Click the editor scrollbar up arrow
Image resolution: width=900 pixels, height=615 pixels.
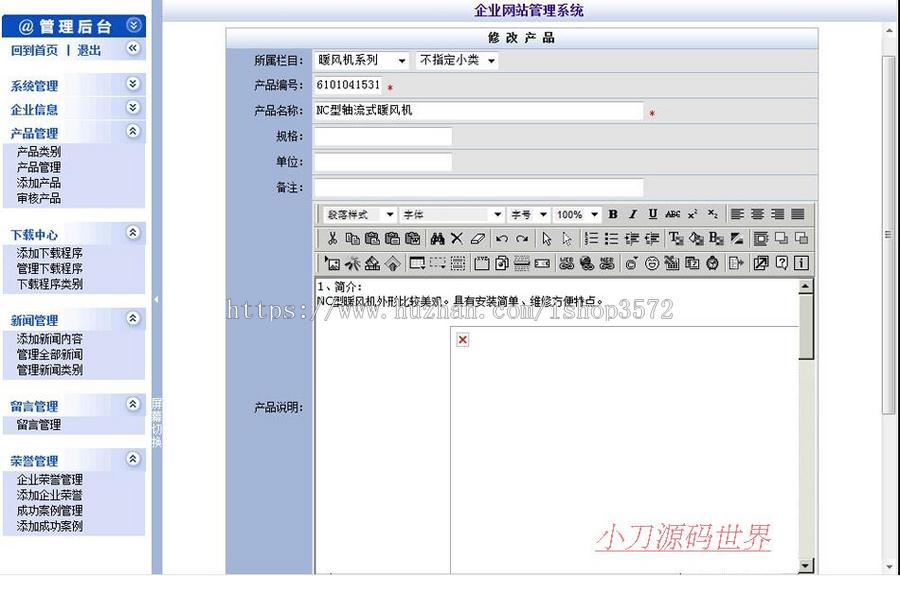[x=805, y=286]
